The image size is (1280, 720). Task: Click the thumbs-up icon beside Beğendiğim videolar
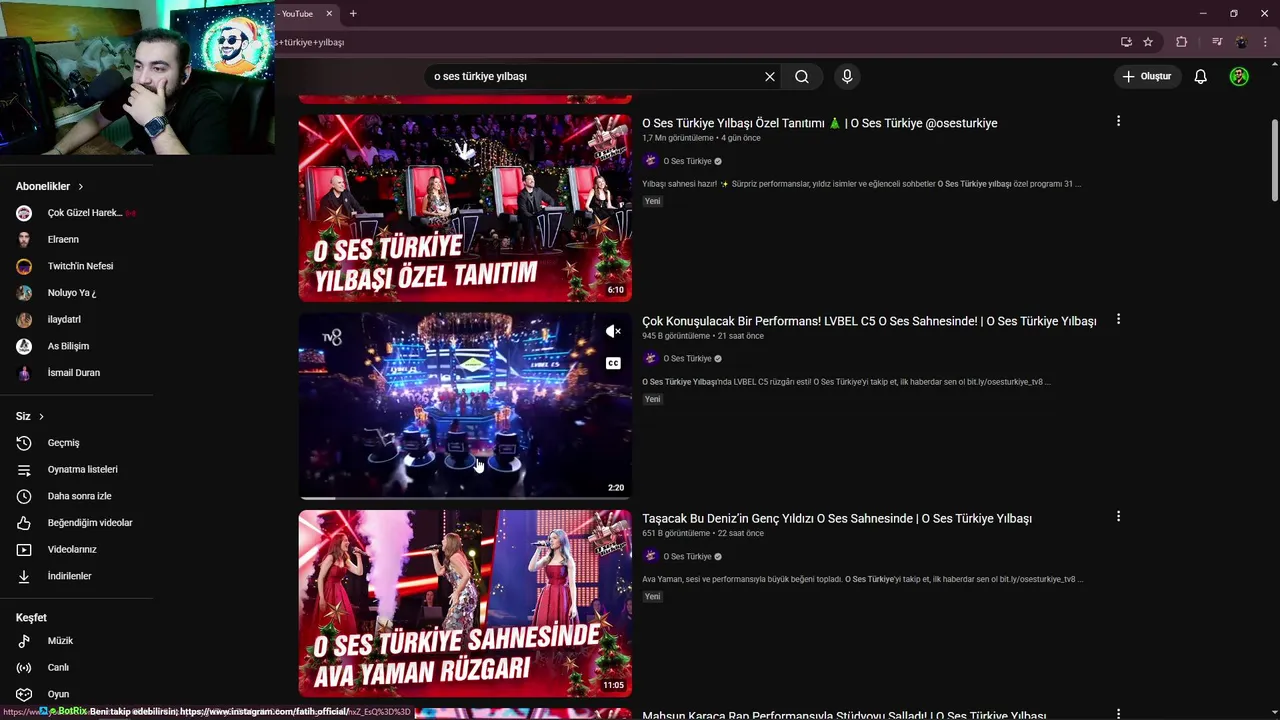[25, 523]
